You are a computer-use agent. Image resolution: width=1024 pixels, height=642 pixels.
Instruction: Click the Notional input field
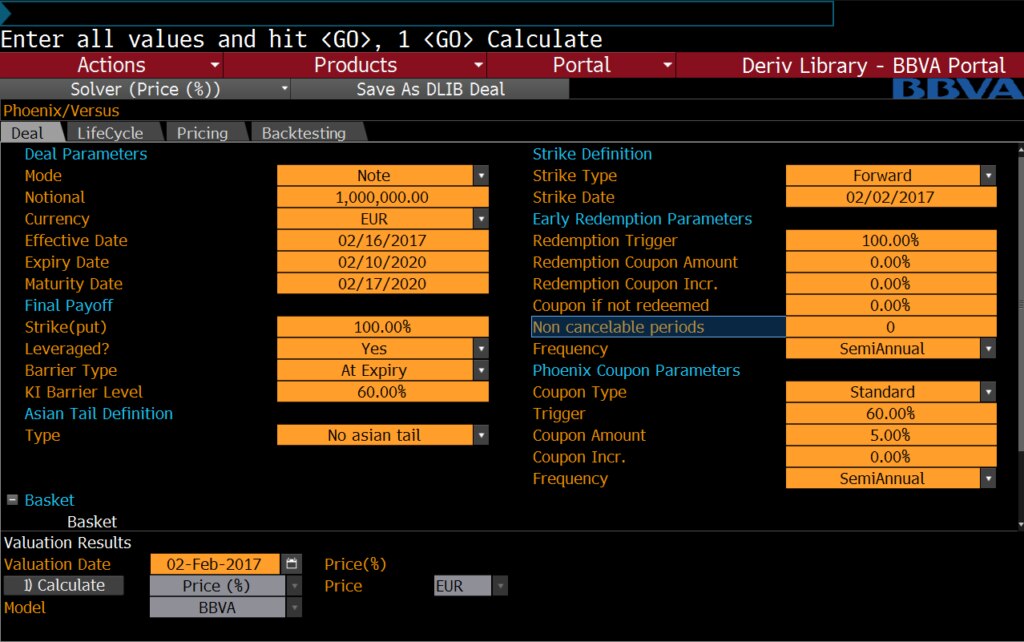[383, 197]
